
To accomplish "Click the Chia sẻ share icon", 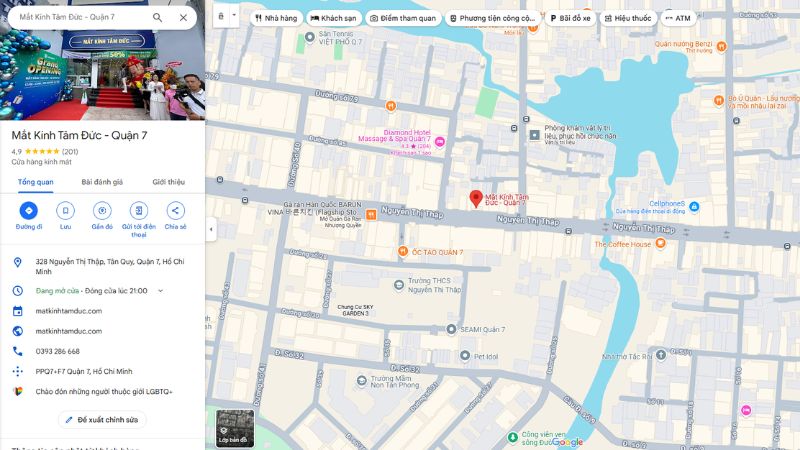I will click(176, 211).
